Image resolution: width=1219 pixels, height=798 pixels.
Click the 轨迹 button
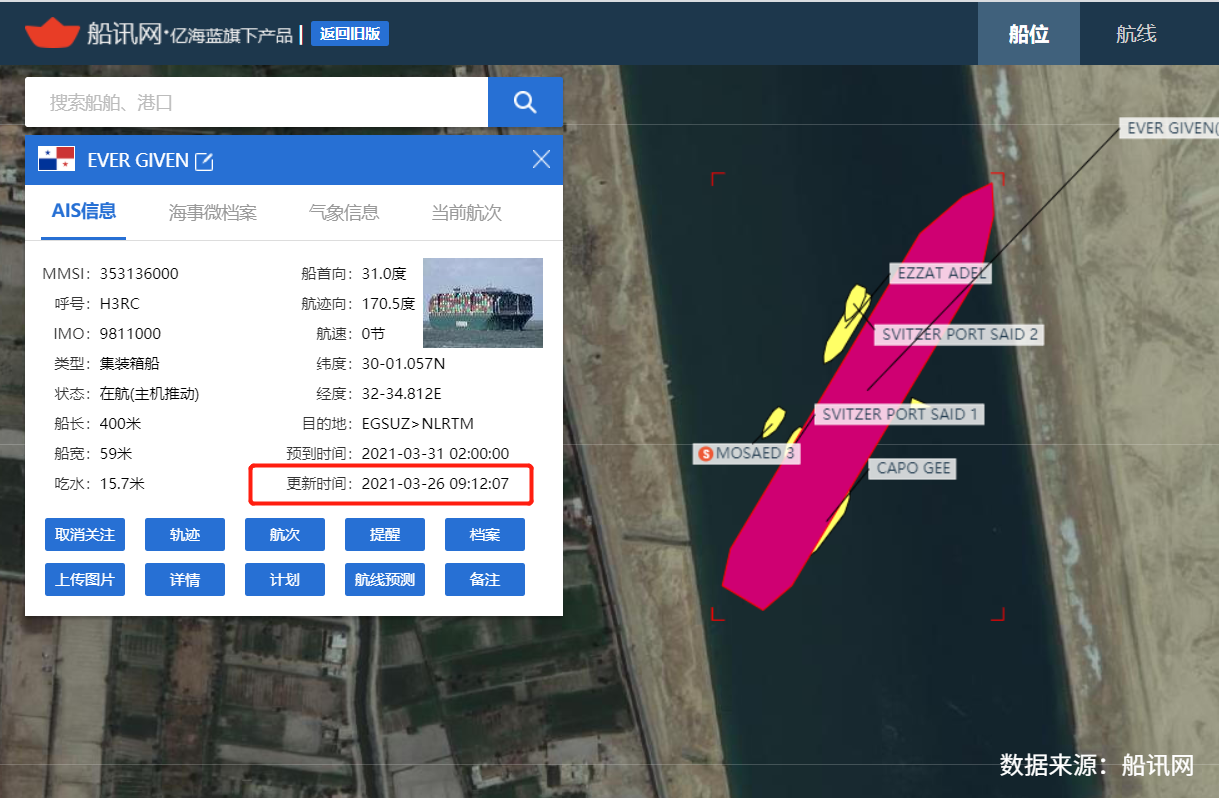click(x=185, y=535)
